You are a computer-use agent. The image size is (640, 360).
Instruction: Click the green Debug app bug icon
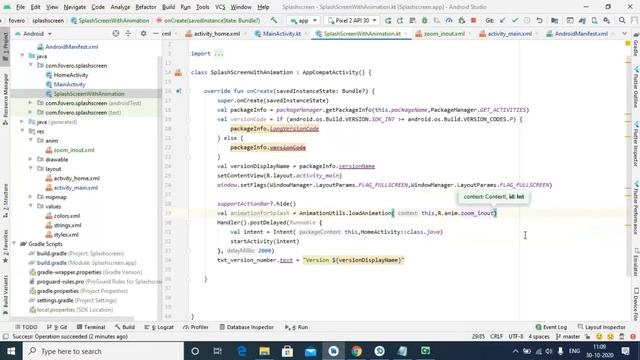tap(424, 20)
